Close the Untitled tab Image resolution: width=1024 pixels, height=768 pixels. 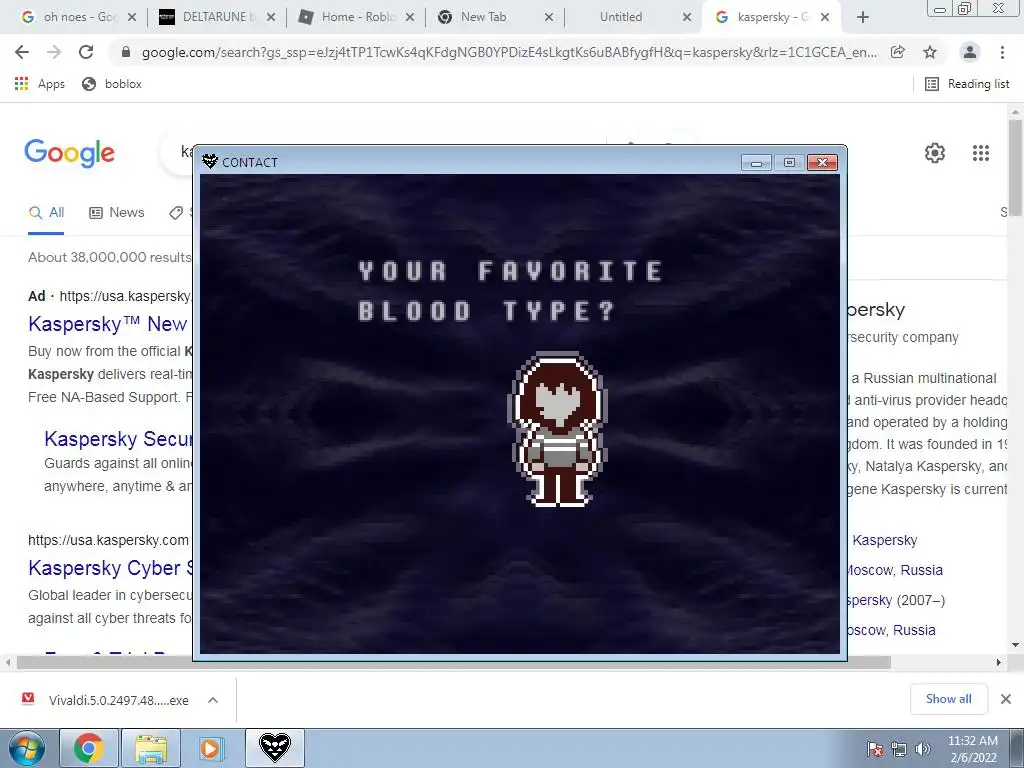click(687, 18)
